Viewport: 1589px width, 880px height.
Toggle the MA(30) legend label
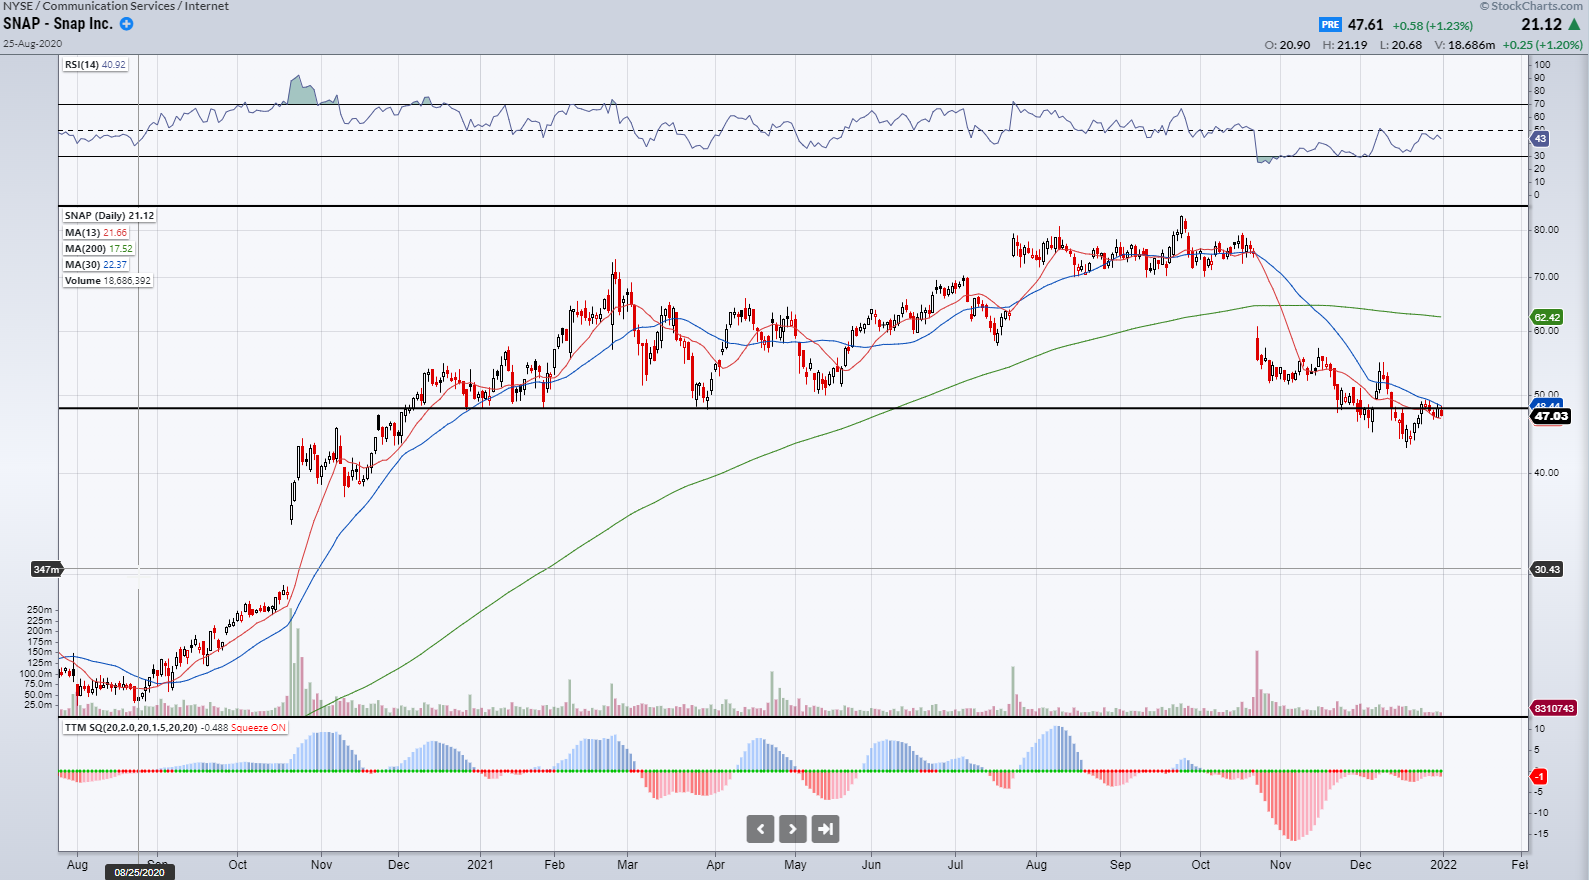coord(96,264)
